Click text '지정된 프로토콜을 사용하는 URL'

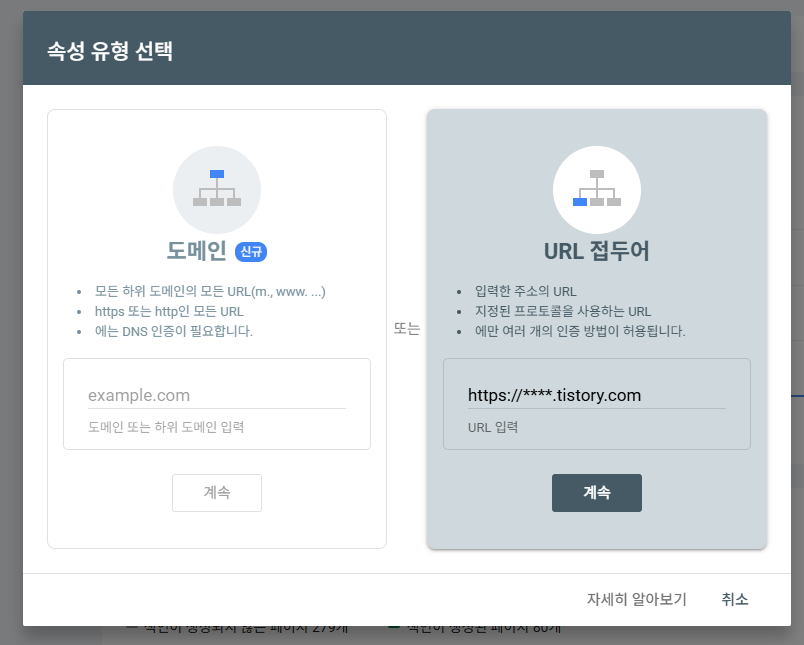[x=563, y=311]
